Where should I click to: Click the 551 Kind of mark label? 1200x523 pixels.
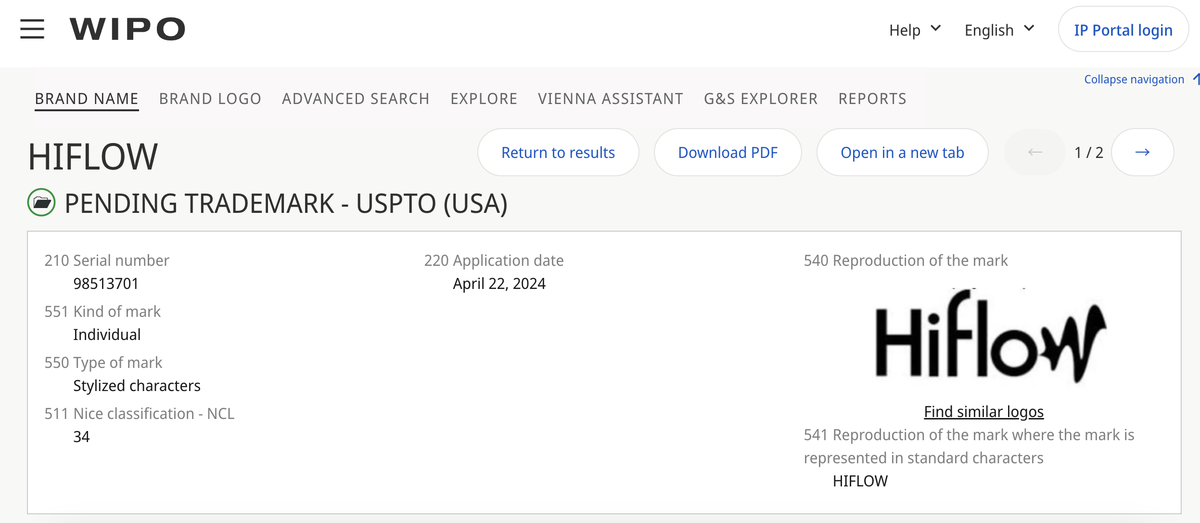pos(102,311)
